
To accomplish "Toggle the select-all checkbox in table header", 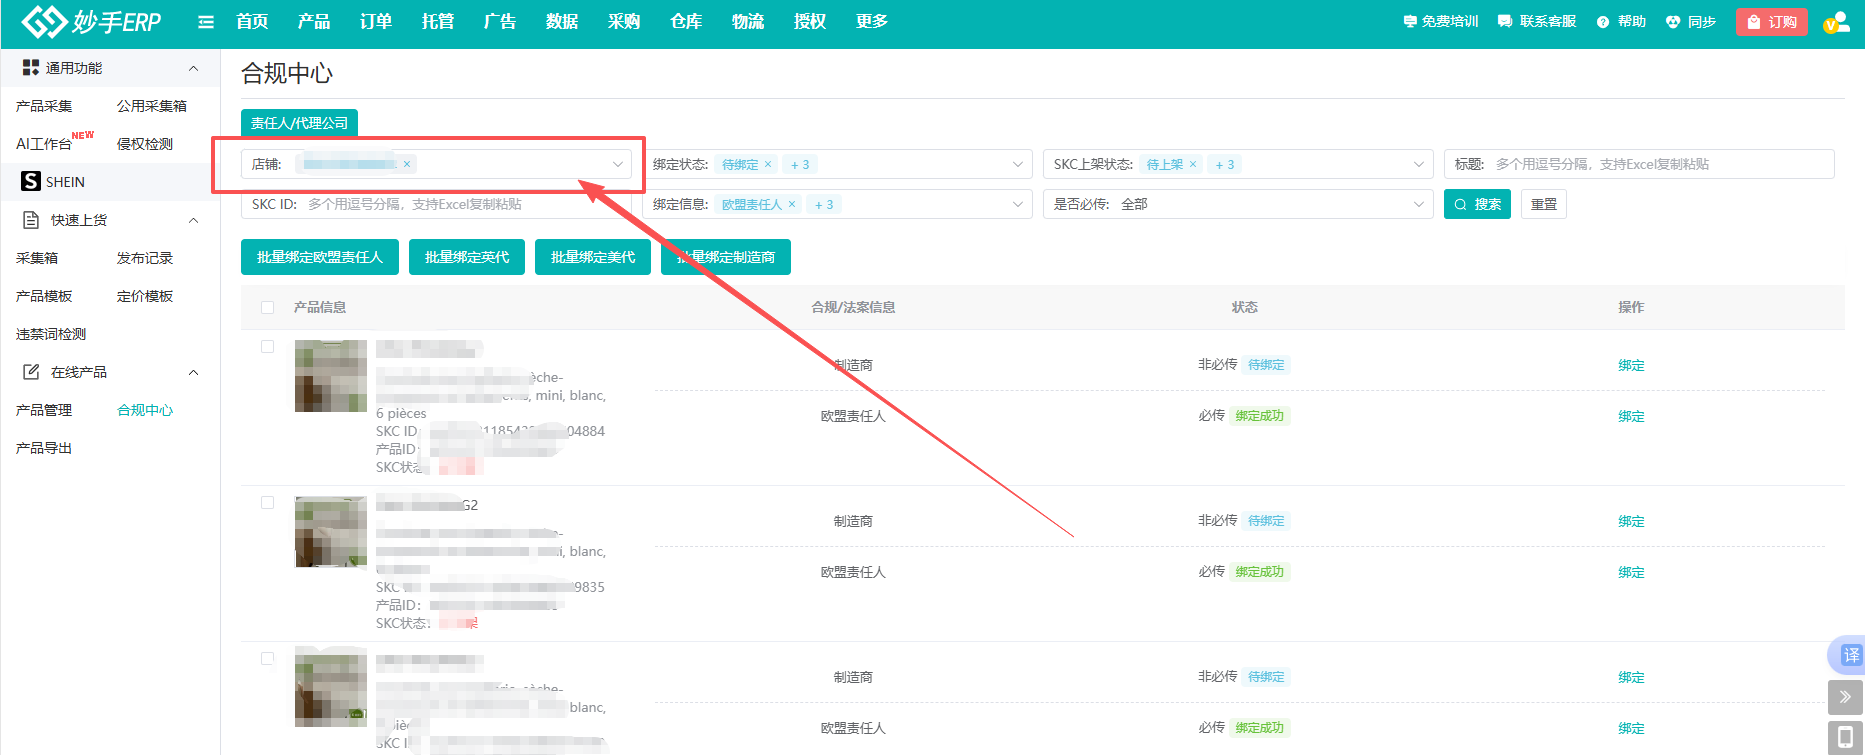I will coord(267,307).
